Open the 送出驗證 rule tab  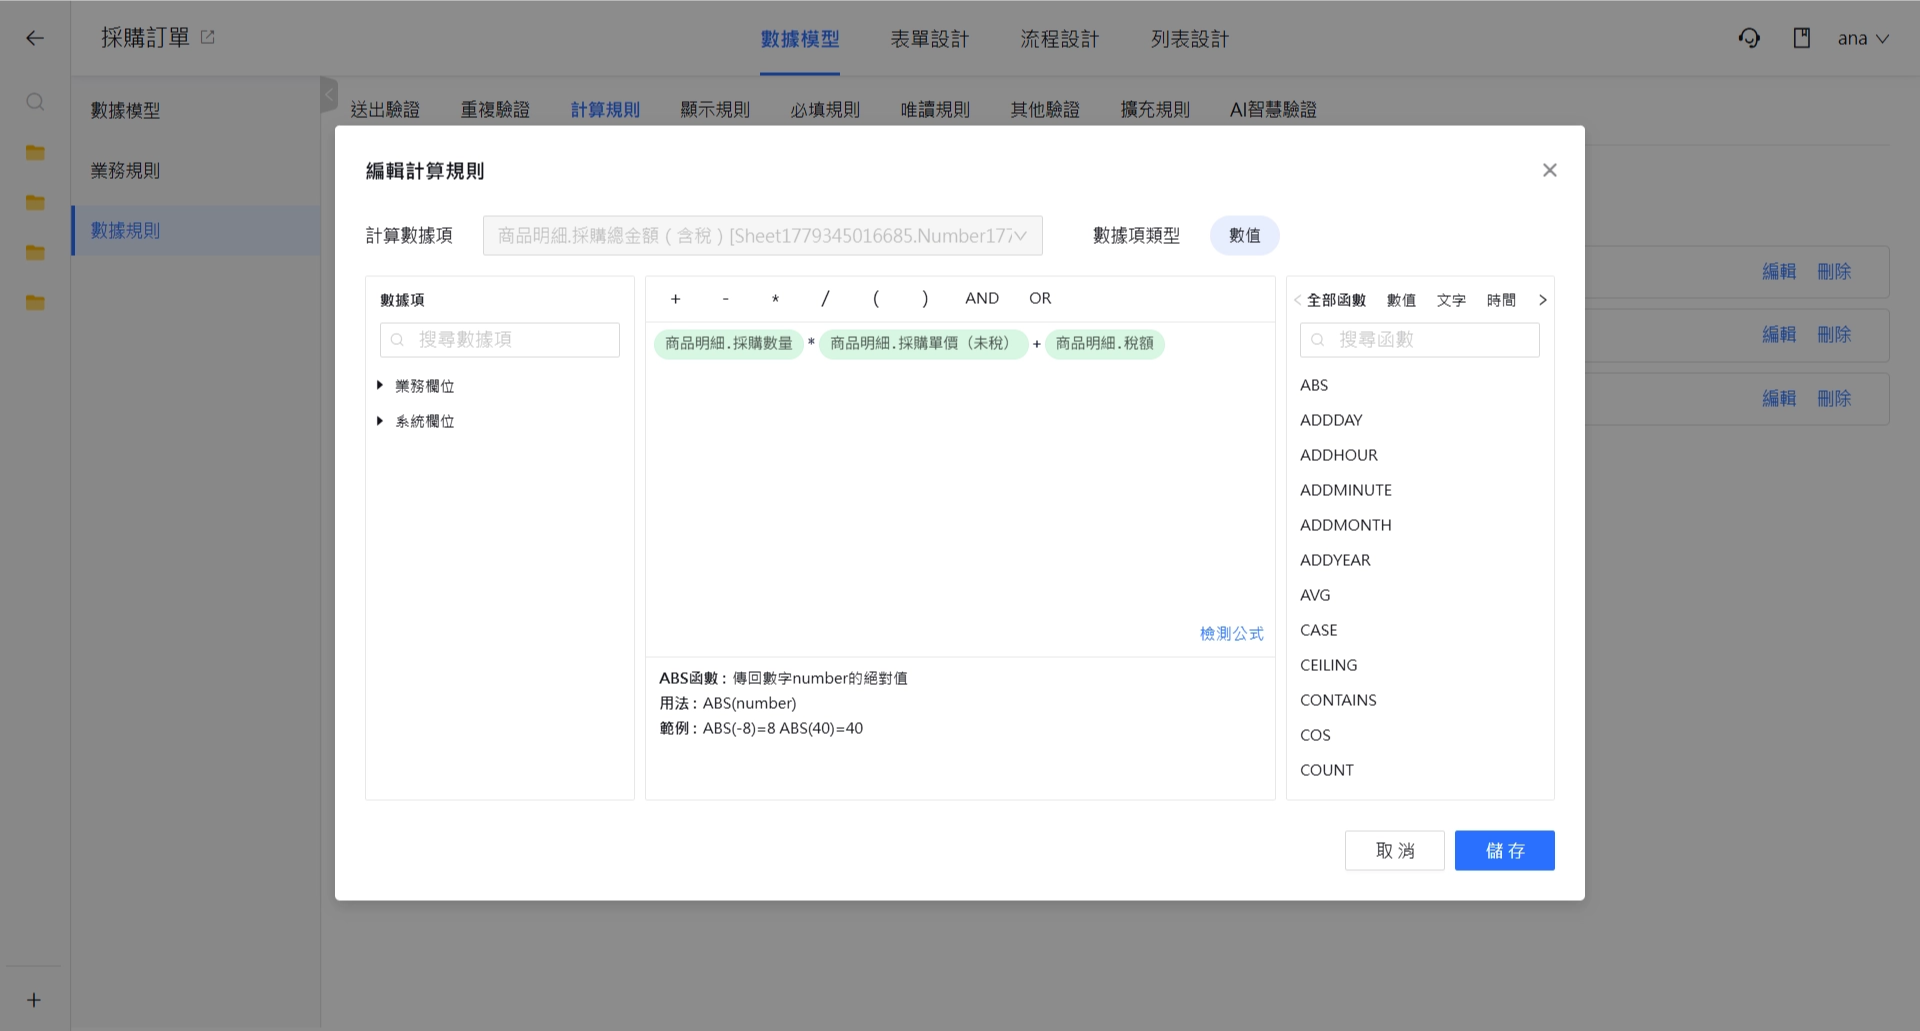pyautogui.click(x=385, y=109)
